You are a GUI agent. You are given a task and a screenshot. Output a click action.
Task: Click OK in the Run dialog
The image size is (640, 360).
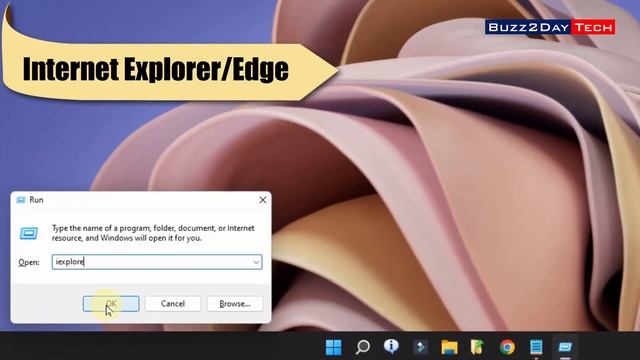(x=111, y=304)
